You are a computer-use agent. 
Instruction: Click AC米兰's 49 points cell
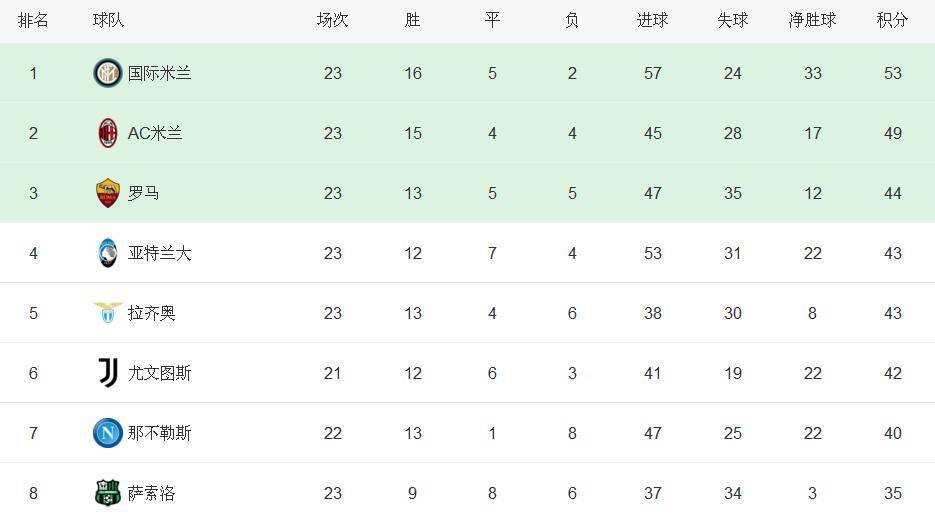click(893, 133)
